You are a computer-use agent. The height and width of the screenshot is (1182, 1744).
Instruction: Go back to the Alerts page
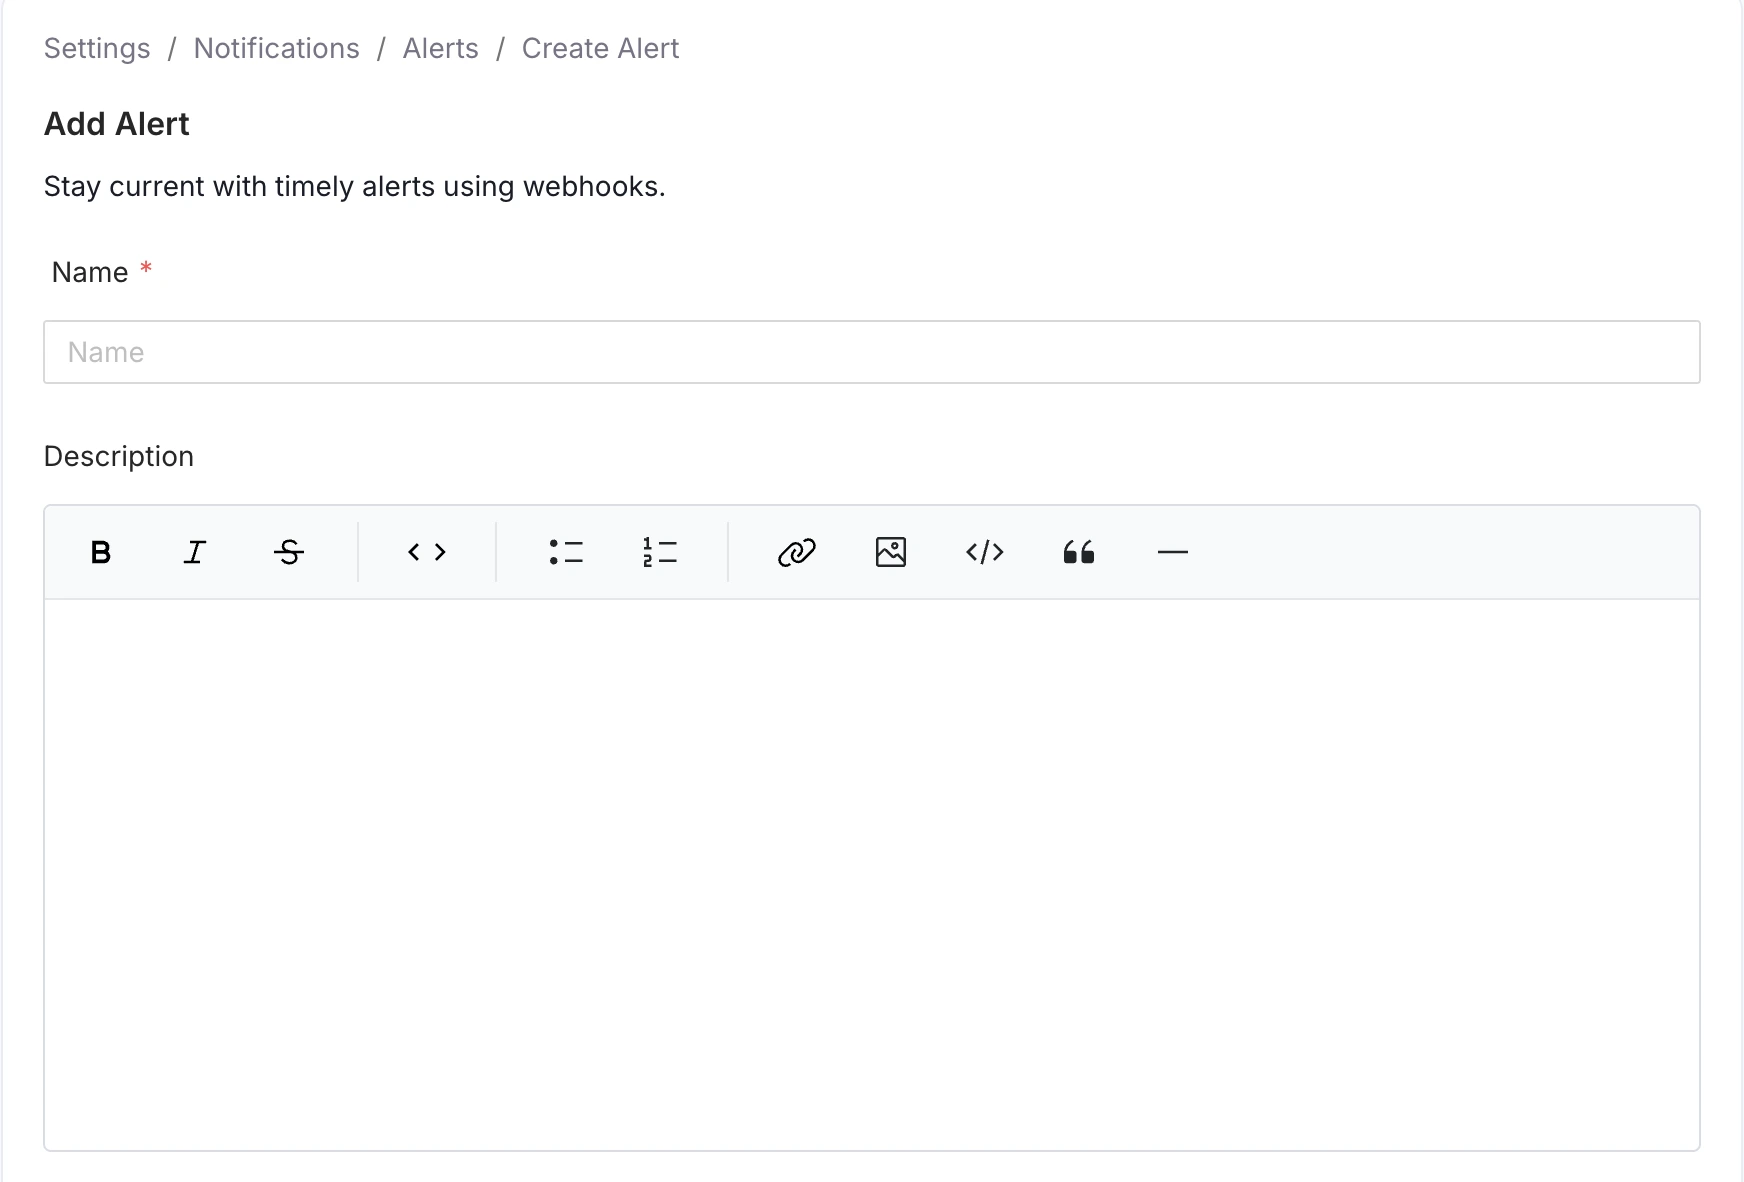pos(440,48)
